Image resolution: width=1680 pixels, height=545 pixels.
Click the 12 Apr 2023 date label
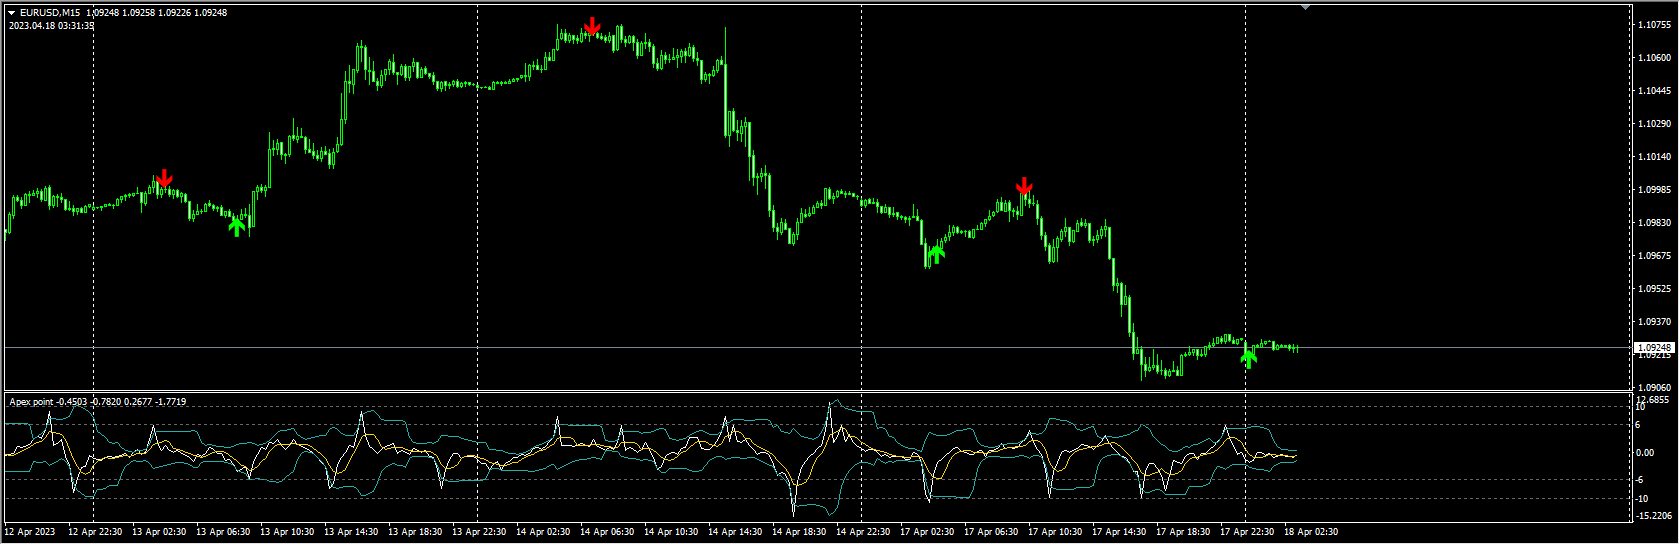(x=31, y=532)
